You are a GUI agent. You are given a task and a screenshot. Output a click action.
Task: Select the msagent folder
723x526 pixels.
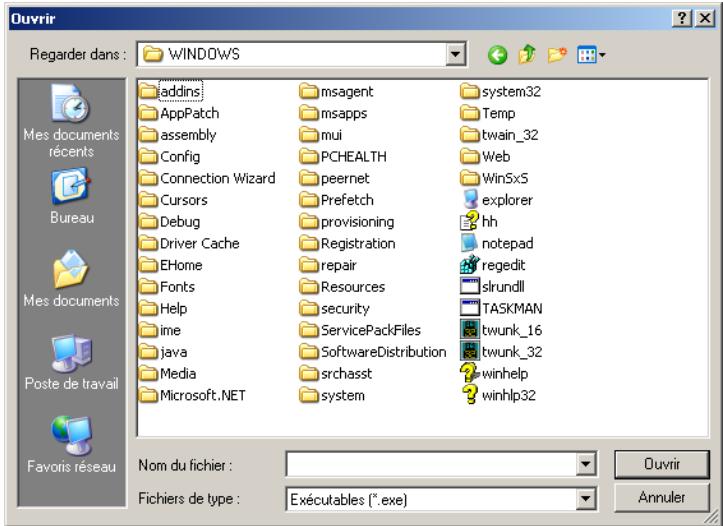click(337, 91)
